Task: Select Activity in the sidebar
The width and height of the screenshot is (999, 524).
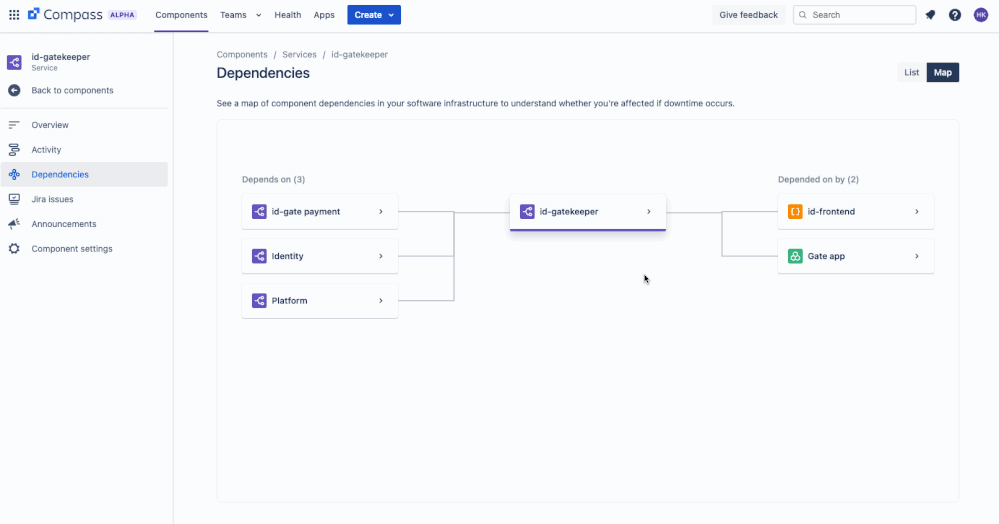Action: click(84, 150)
